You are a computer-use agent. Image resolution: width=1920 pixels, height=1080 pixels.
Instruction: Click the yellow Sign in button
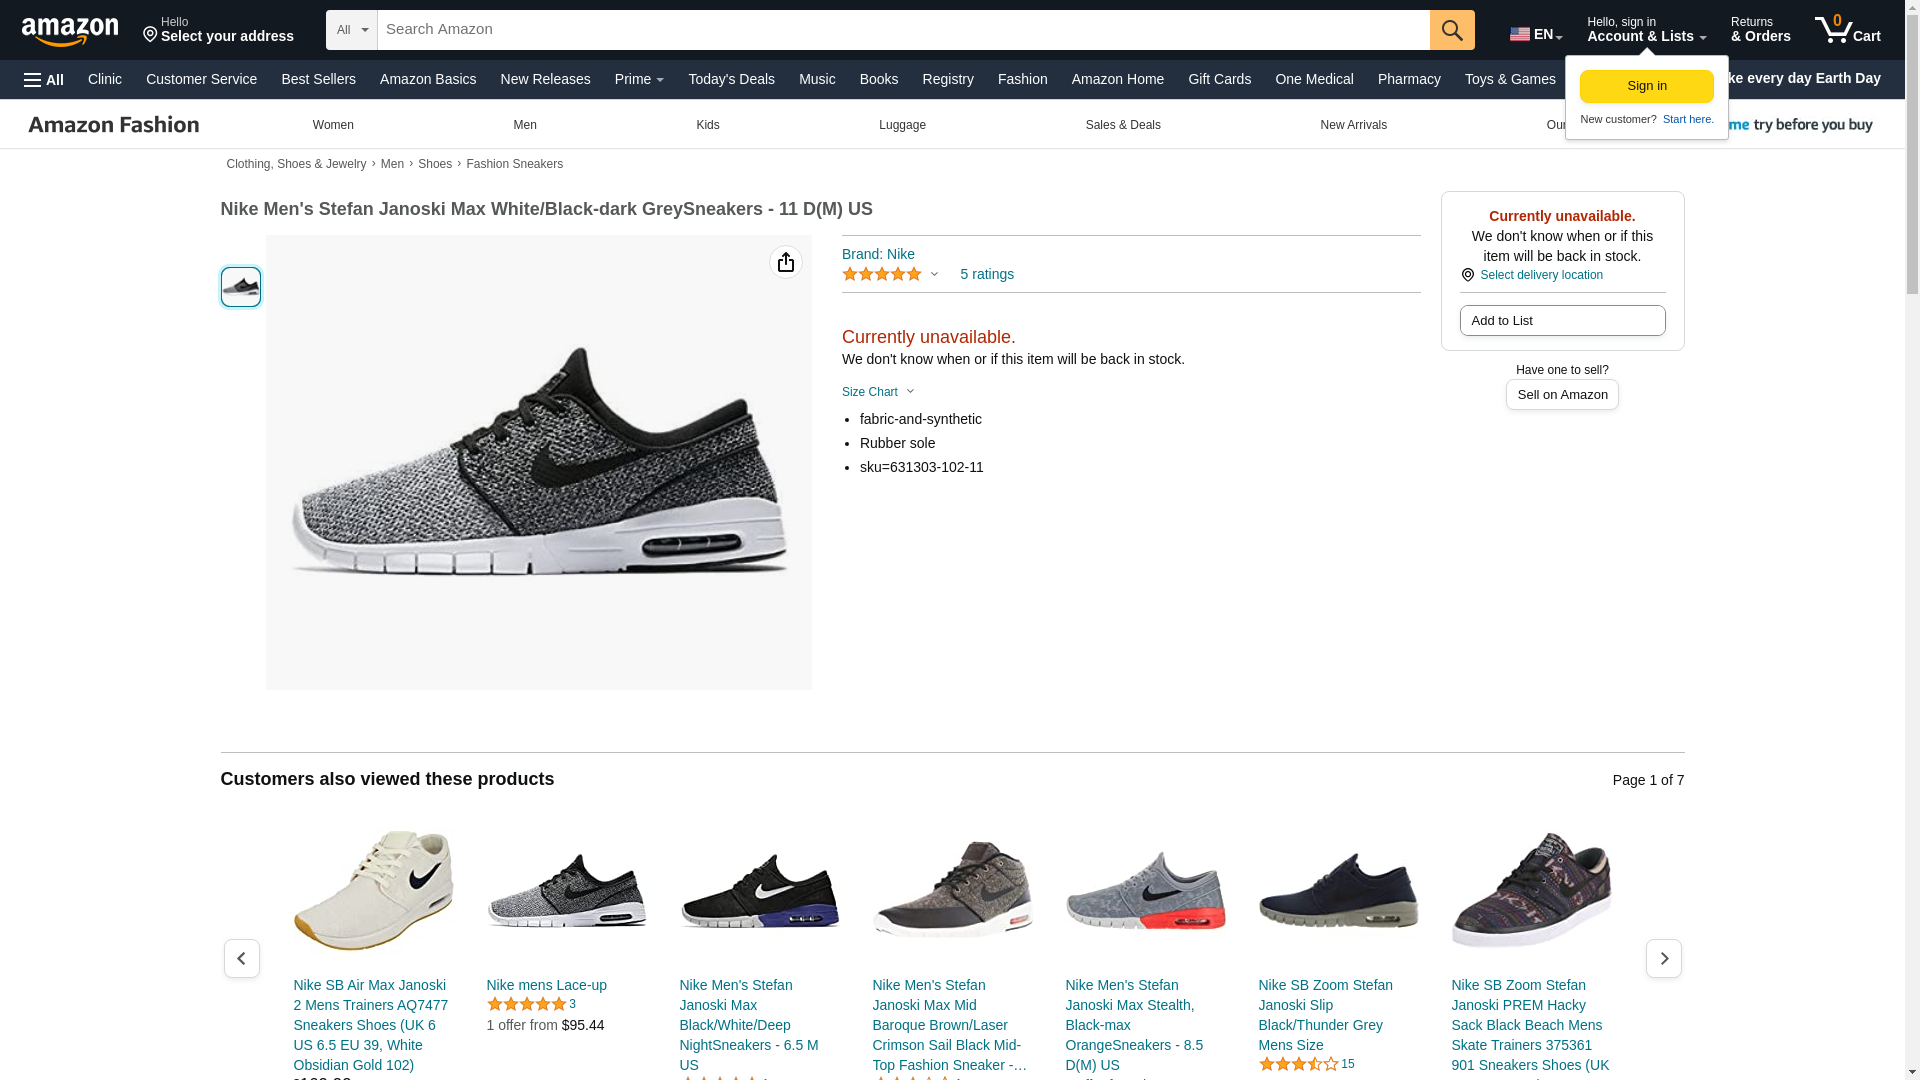coord(1646,86)
